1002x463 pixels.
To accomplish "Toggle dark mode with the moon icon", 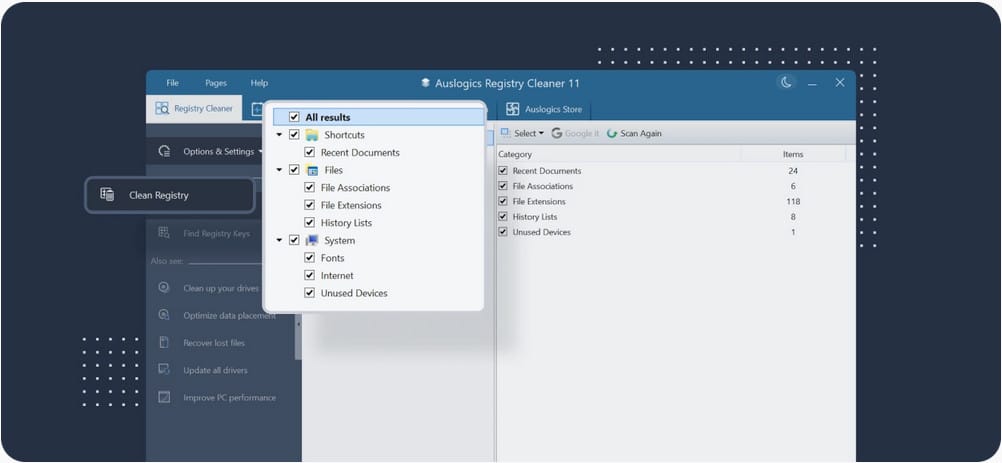I will click(786, 82).
